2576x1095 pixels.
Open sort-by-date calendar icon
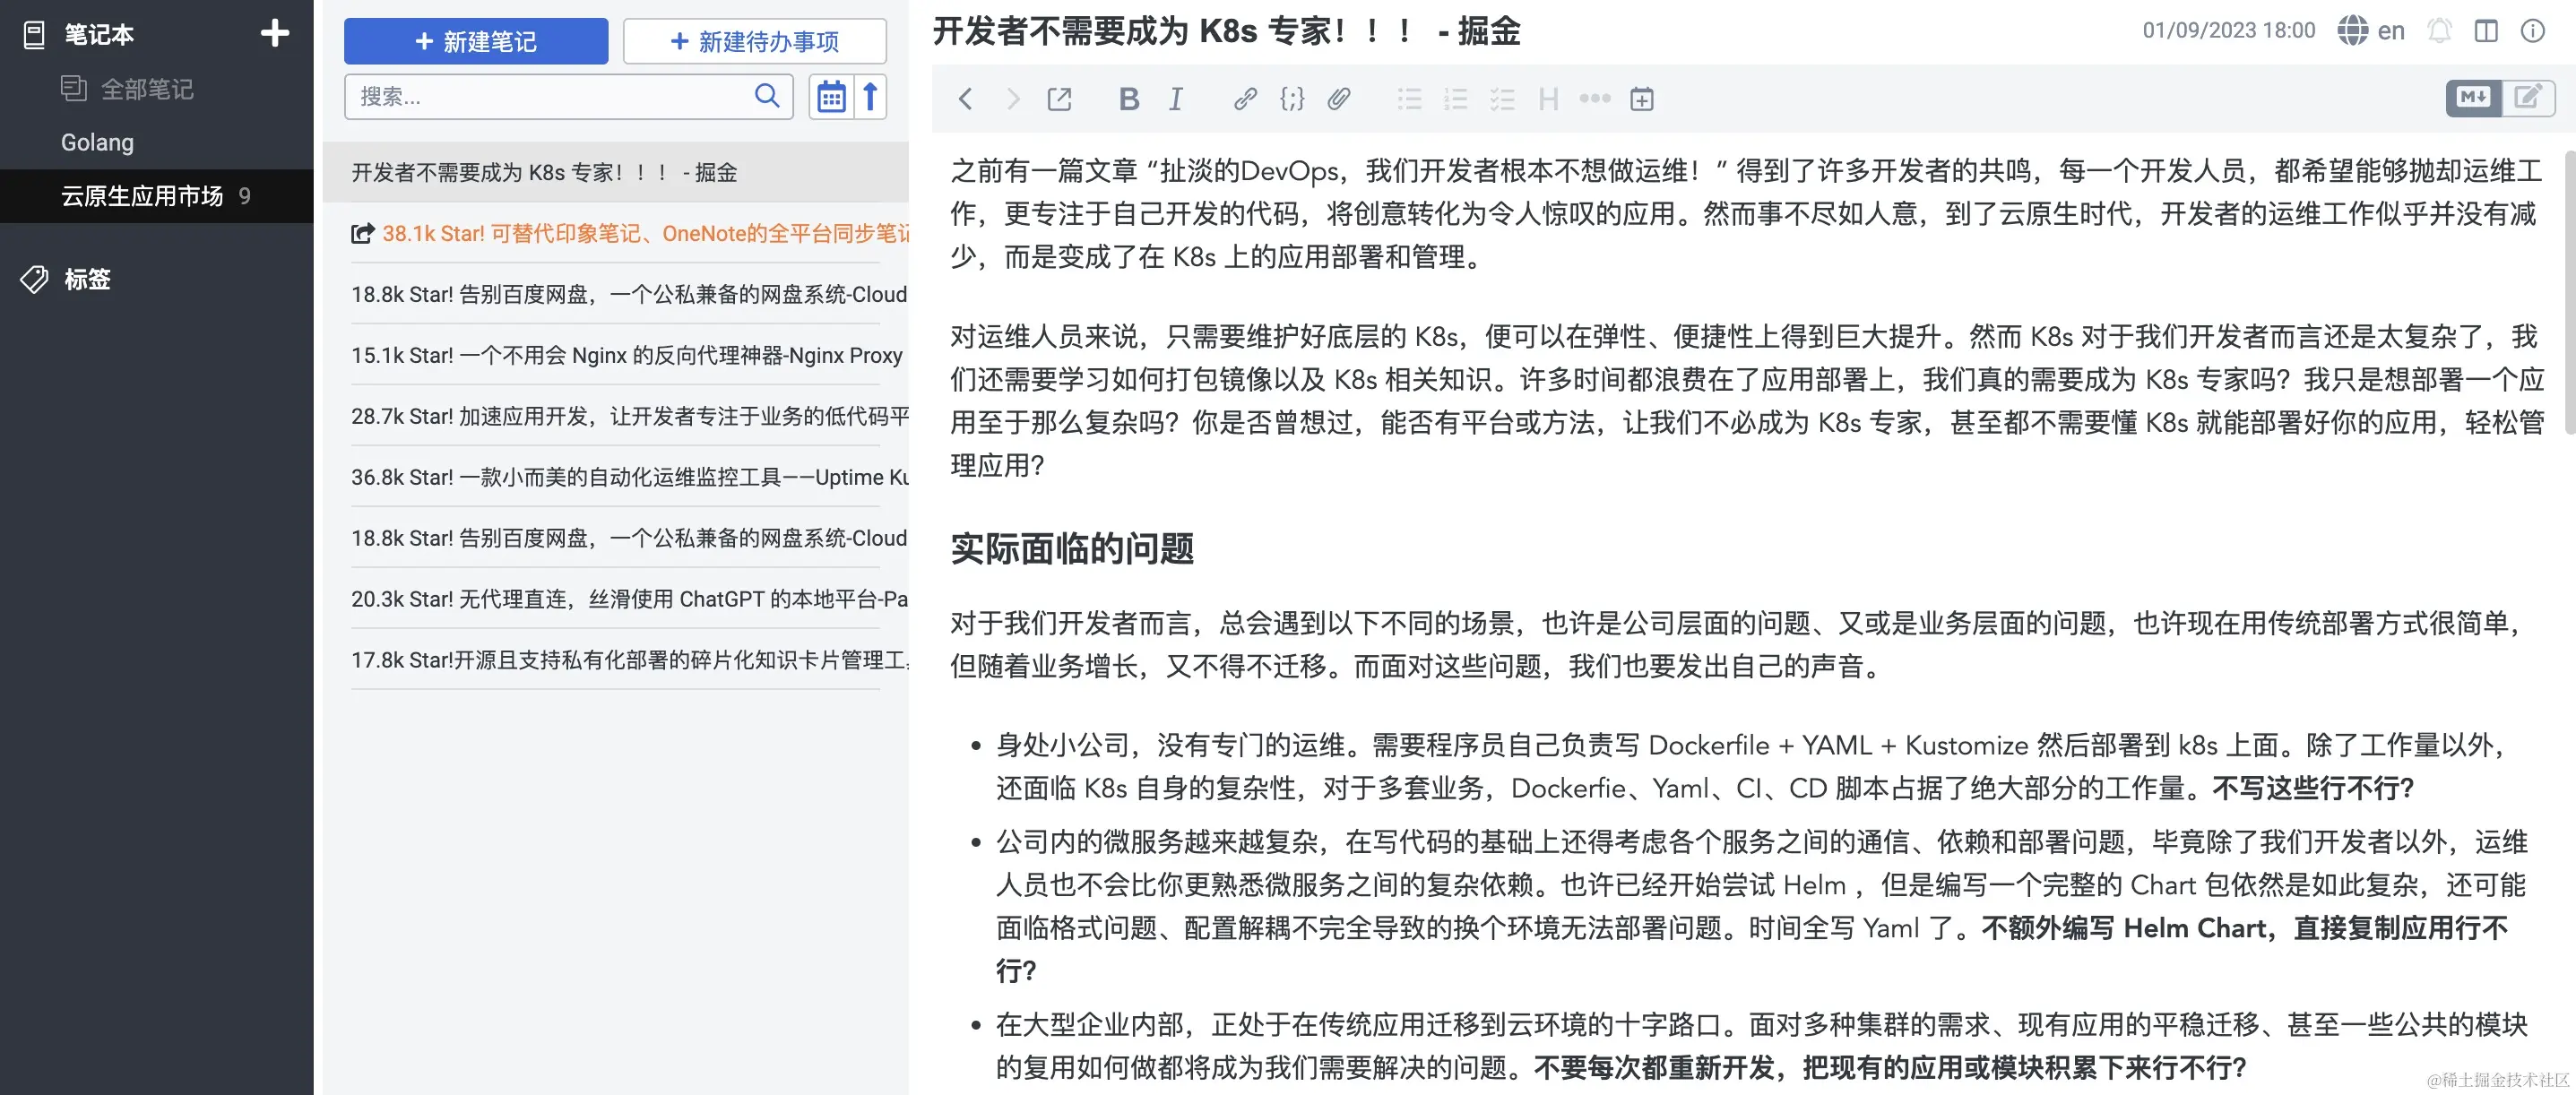(x=831, y=97)
